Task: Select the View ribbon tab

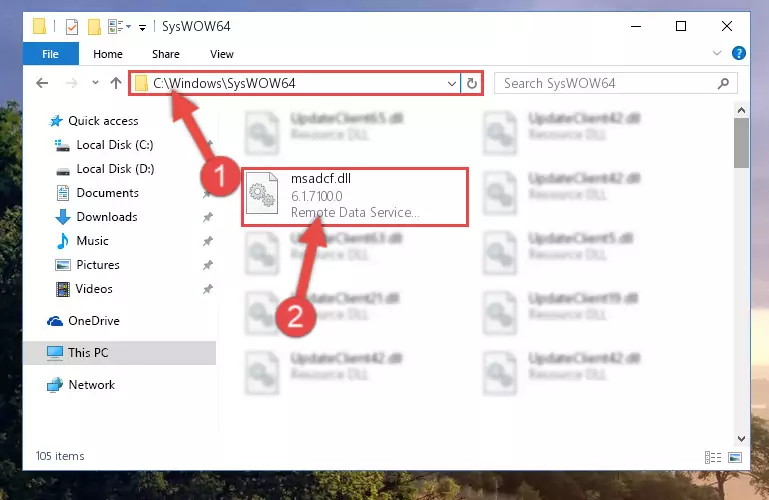Action: 222,54
